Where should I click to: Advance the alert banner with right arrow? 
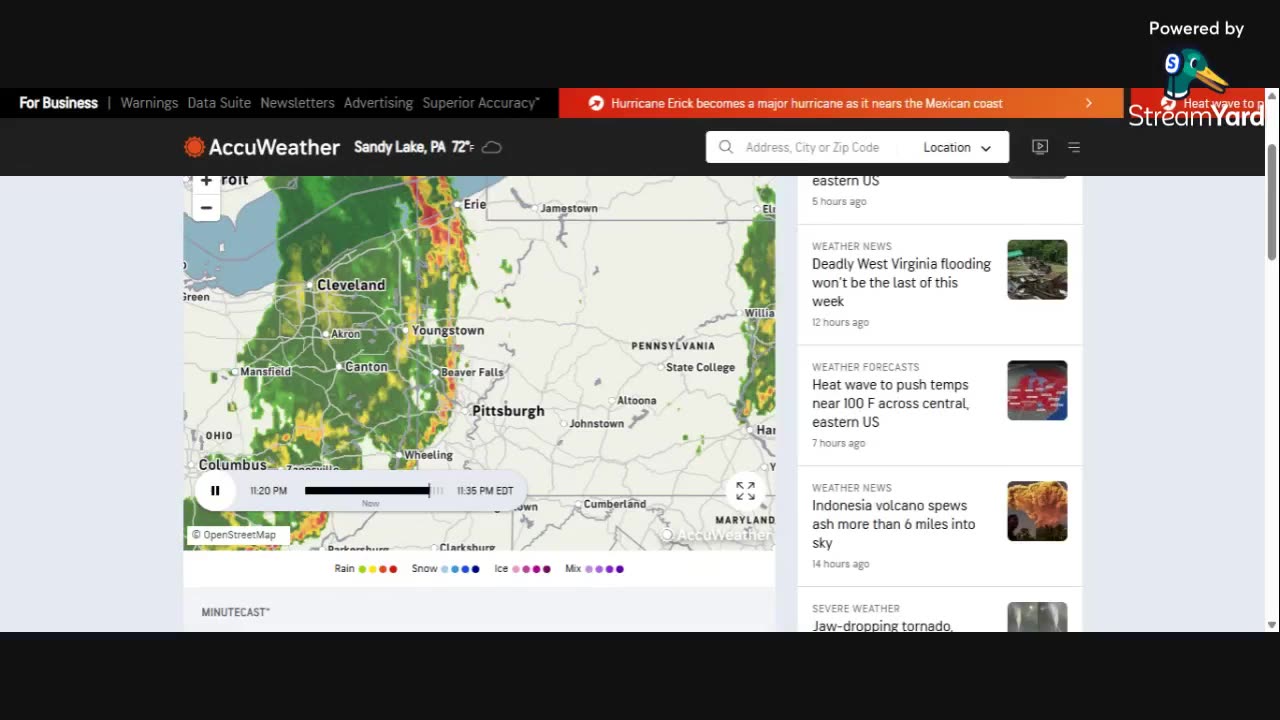(1088, 103)
